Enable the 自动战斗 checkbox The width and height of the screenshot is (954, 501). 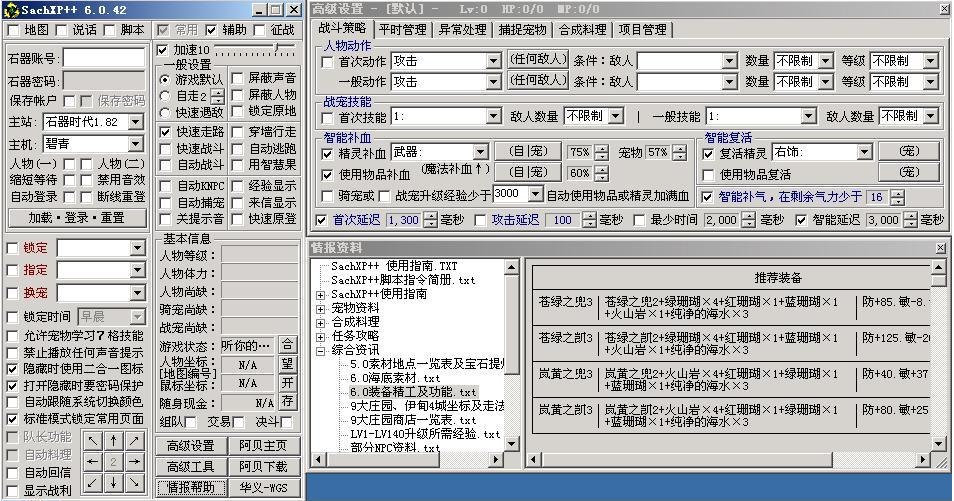(x=165, y=165)
